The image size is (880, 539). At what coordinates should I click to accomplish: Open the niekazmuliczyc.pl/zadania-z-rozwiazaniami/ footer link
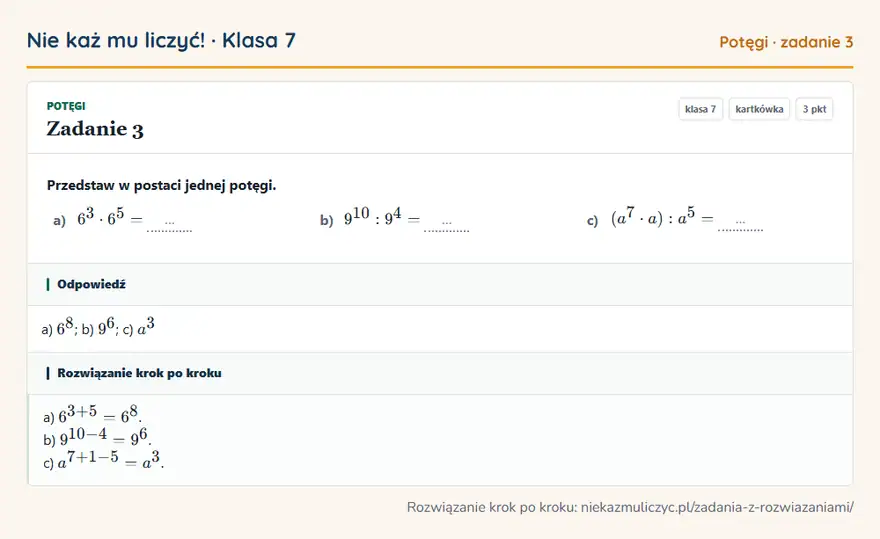[x=717, y=508]
